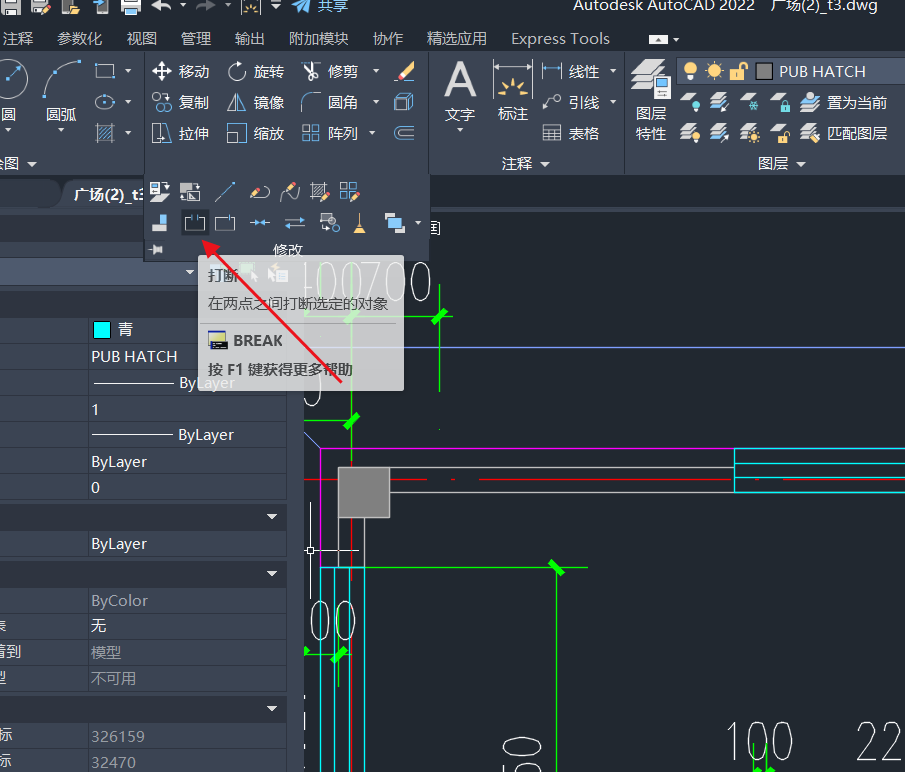Open the Linear (线性) dropdown arrow
This screenshot has width=905, height=772.
click(x=613, y=71)
